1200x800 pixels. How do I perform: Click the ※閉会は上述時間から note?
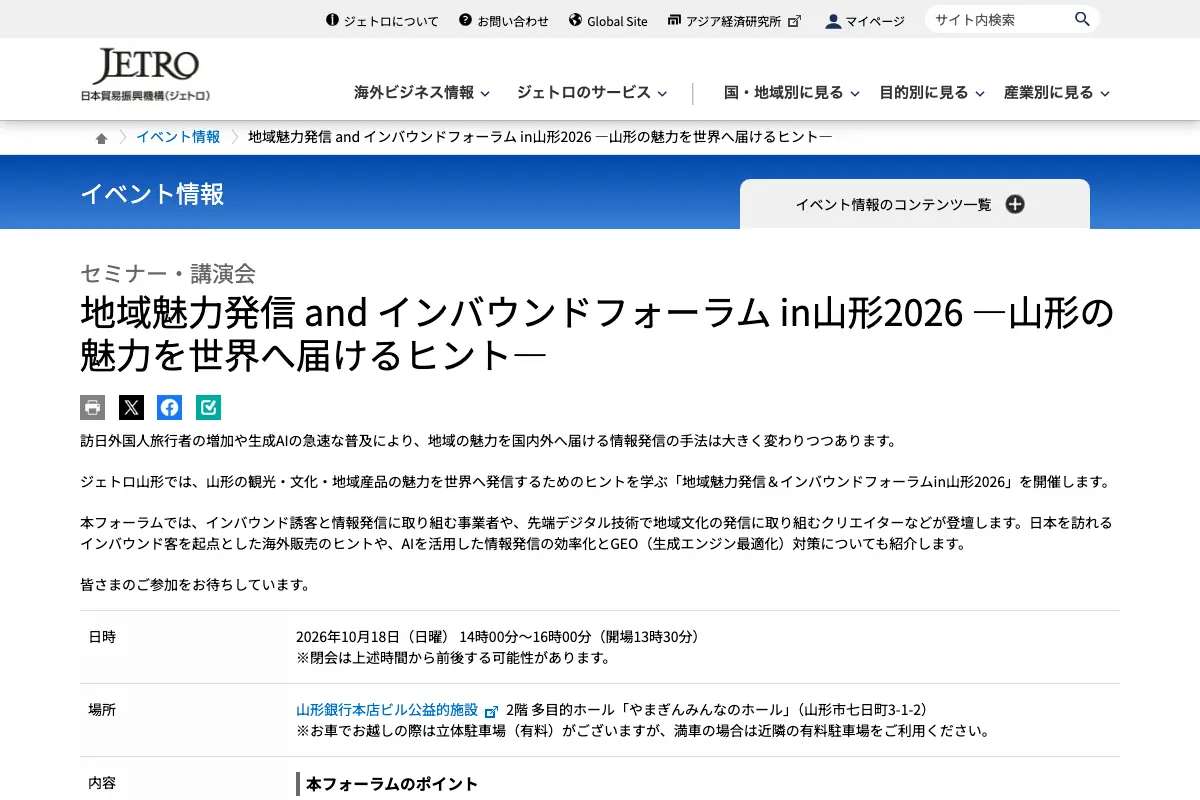[453, 658]
